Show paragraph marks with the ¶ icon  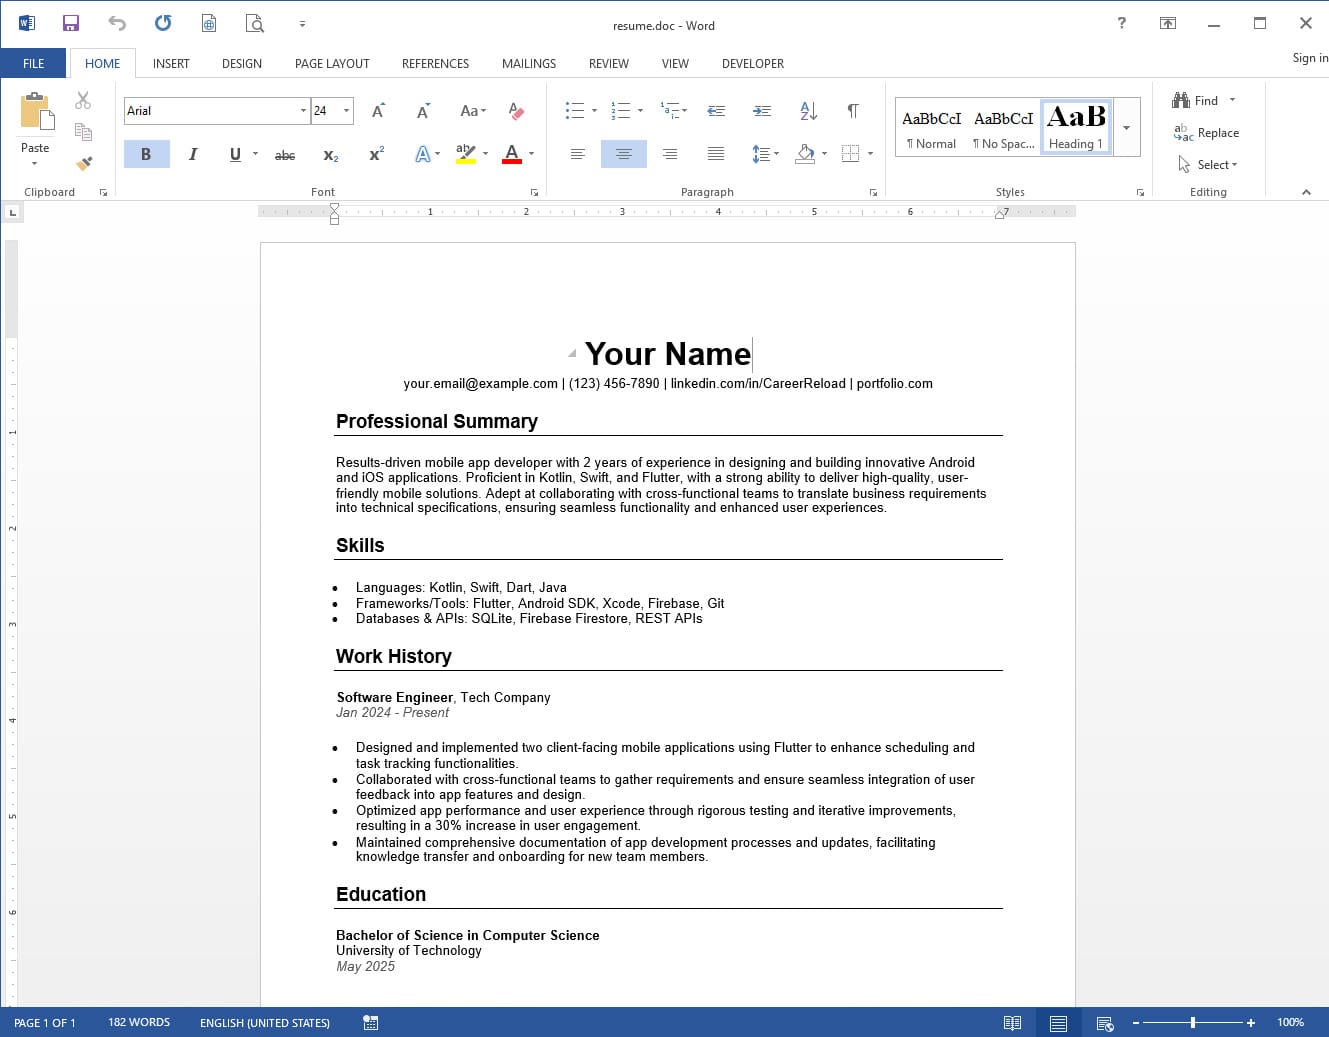point(852,111)
